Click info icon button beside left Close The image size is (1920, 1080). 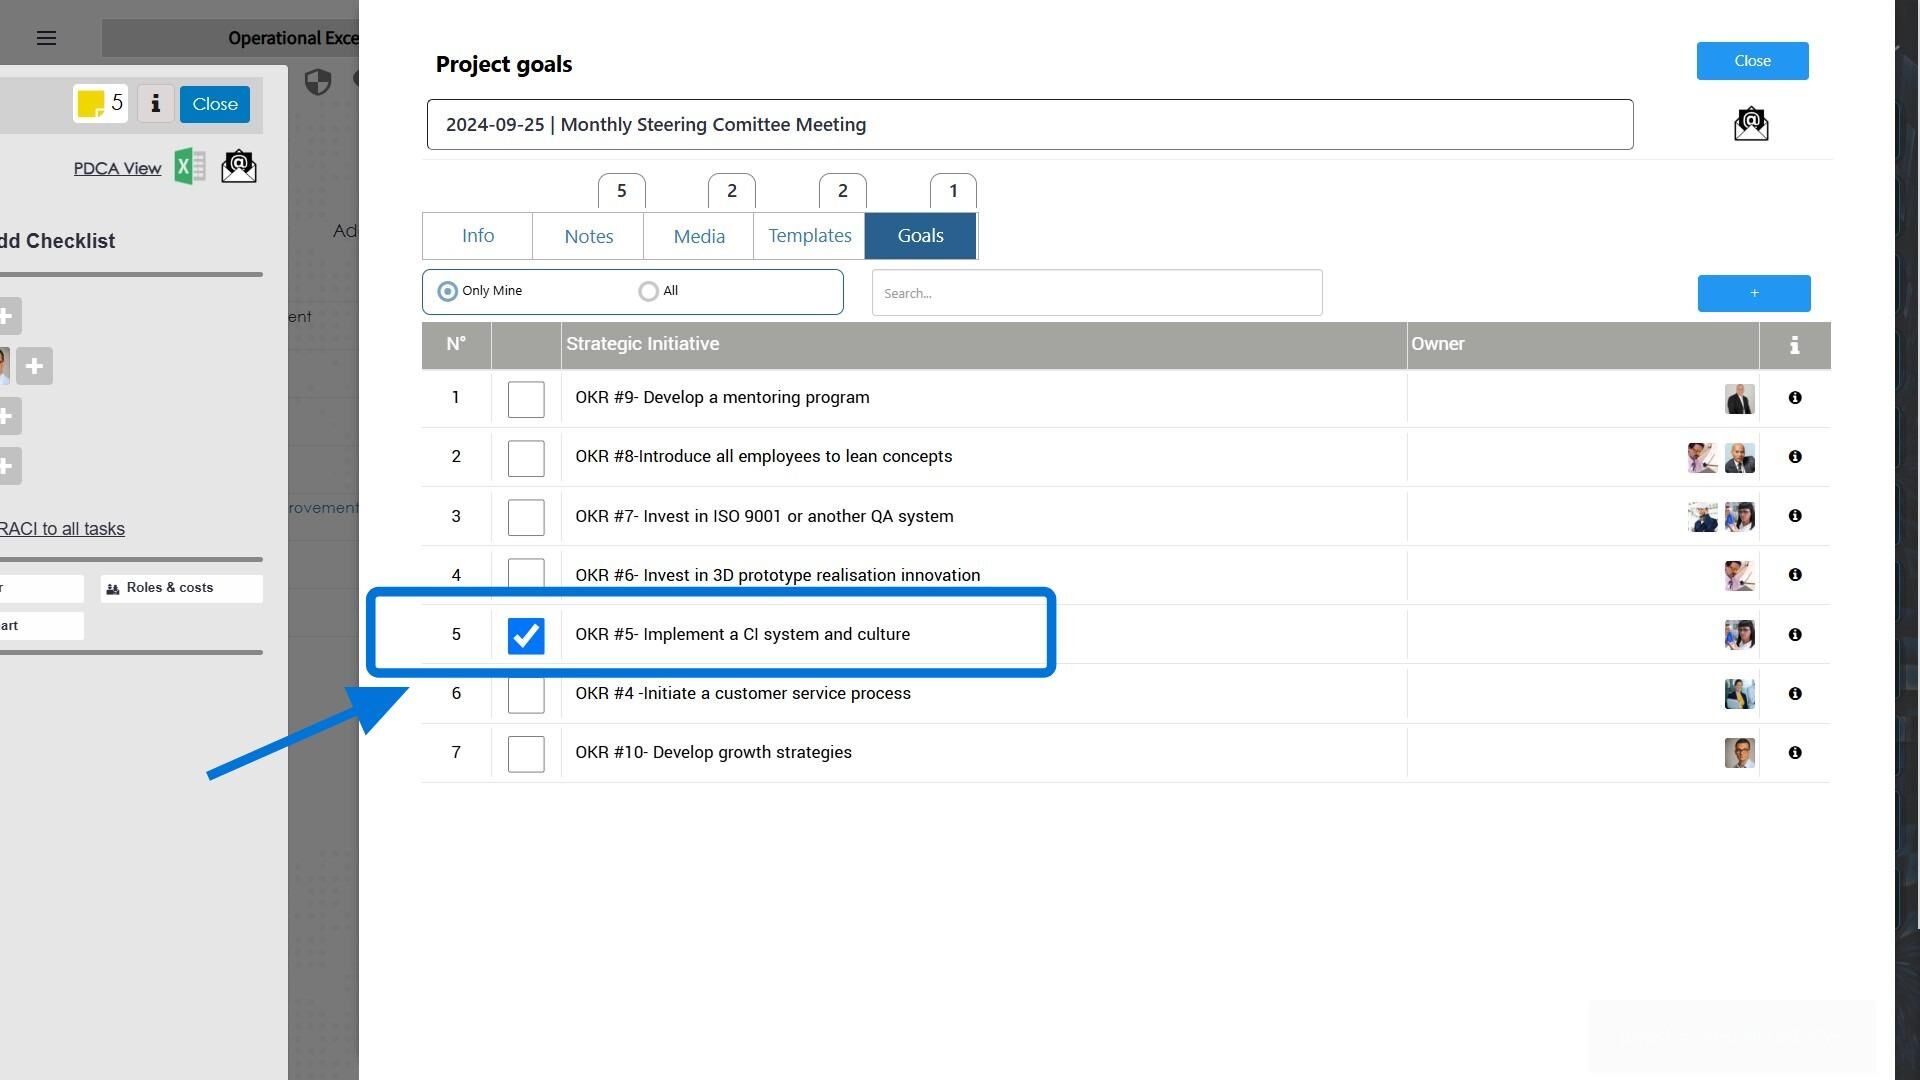coord(155,104)
